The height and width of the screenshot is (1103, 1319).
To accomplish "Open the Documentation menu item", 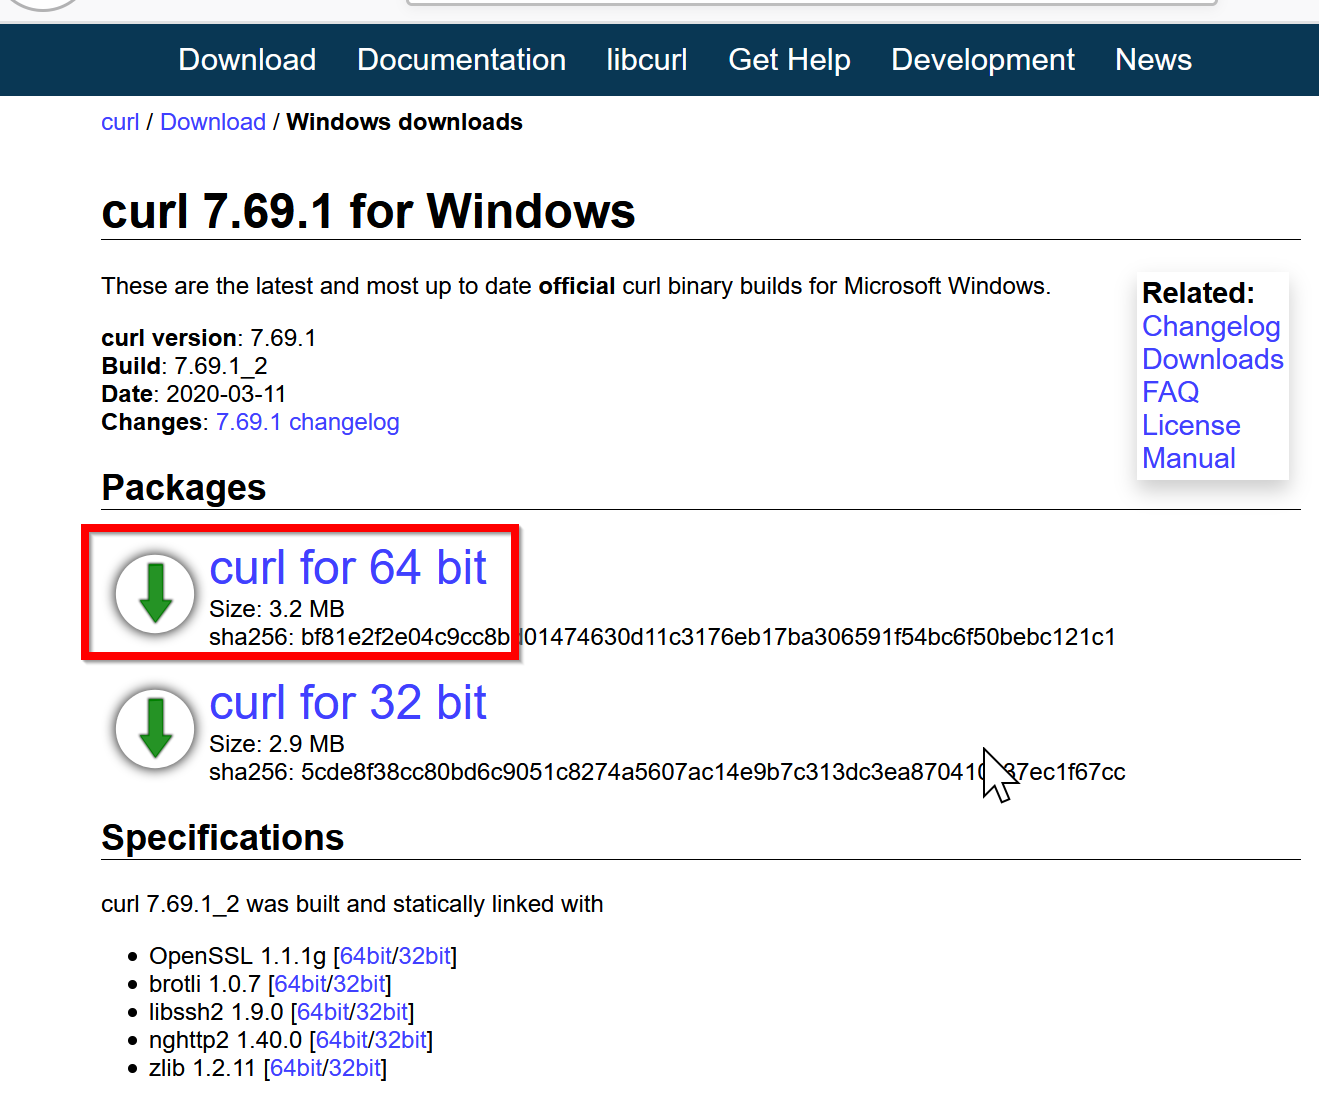I will click(x=461, y=60).
